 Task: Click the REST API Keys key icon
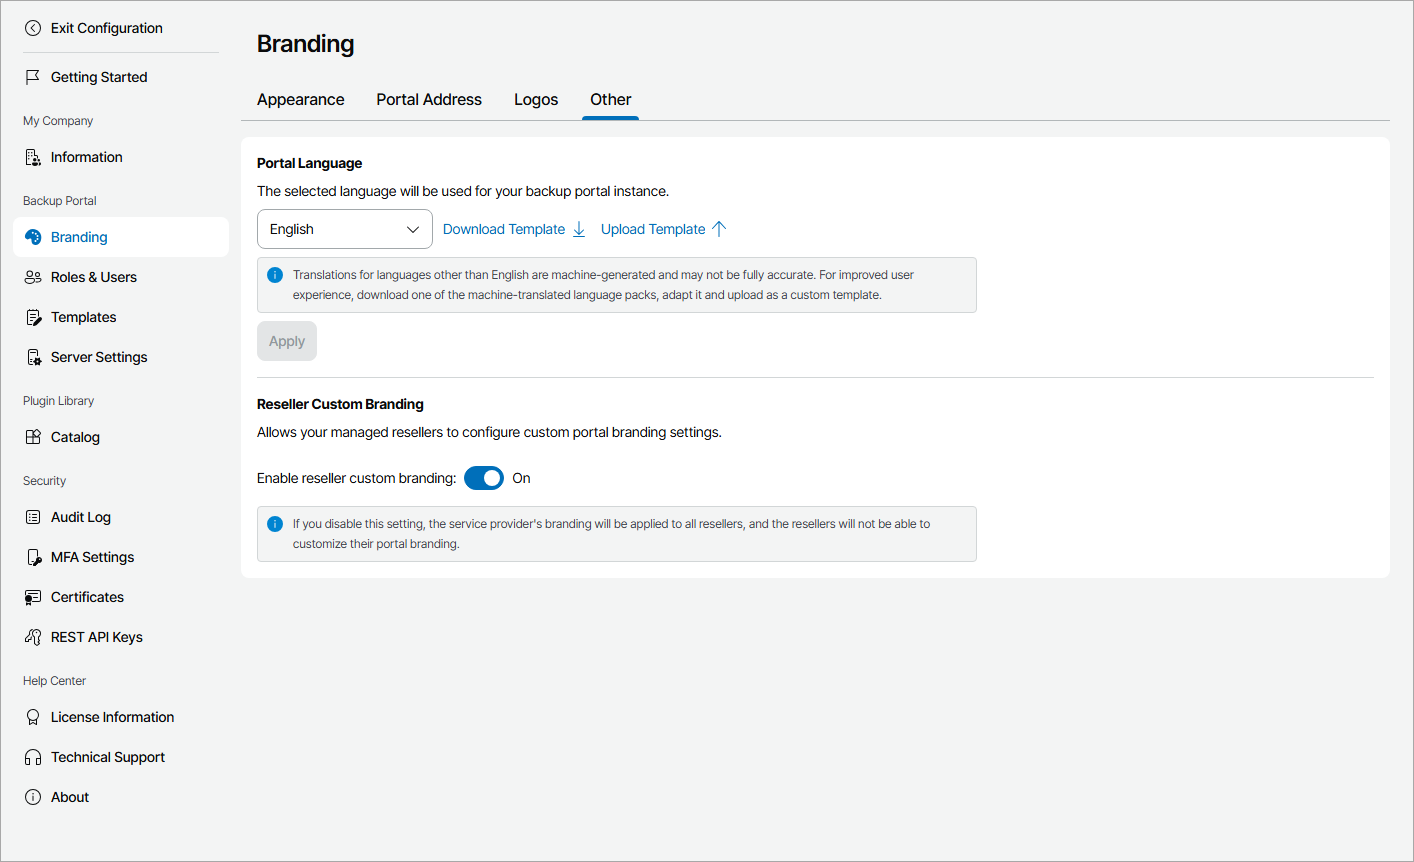(x=33, y=637)
